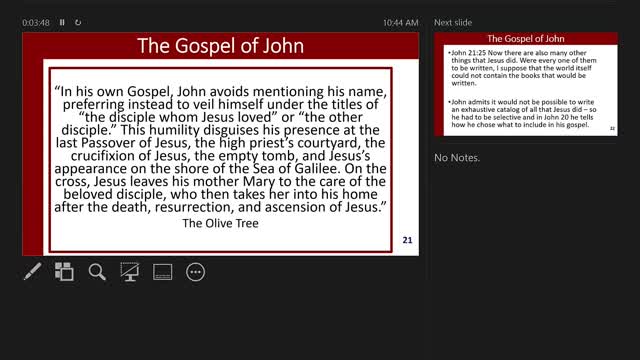Image resolution: width=640 pixels, height=360 pixels.
Task: Click the 'Next slide' label
Action: (x=453, y=22)
